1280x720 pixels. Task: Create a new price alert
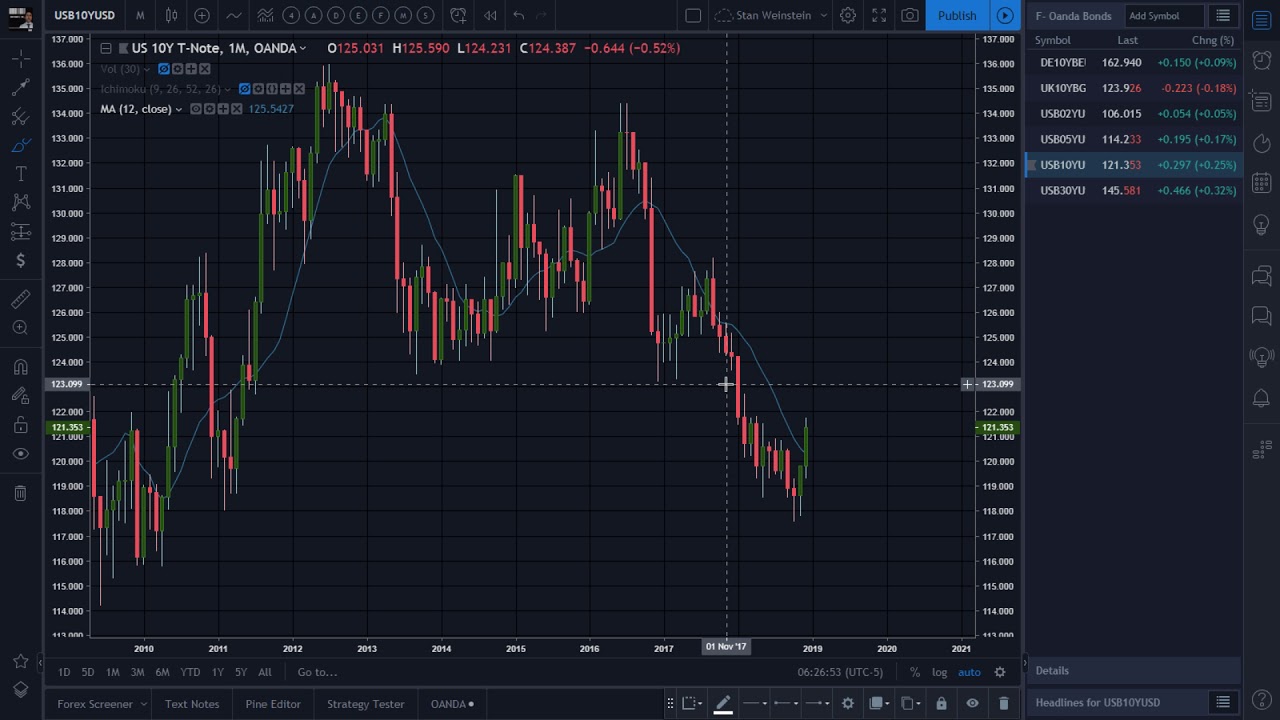pos(458,15)
